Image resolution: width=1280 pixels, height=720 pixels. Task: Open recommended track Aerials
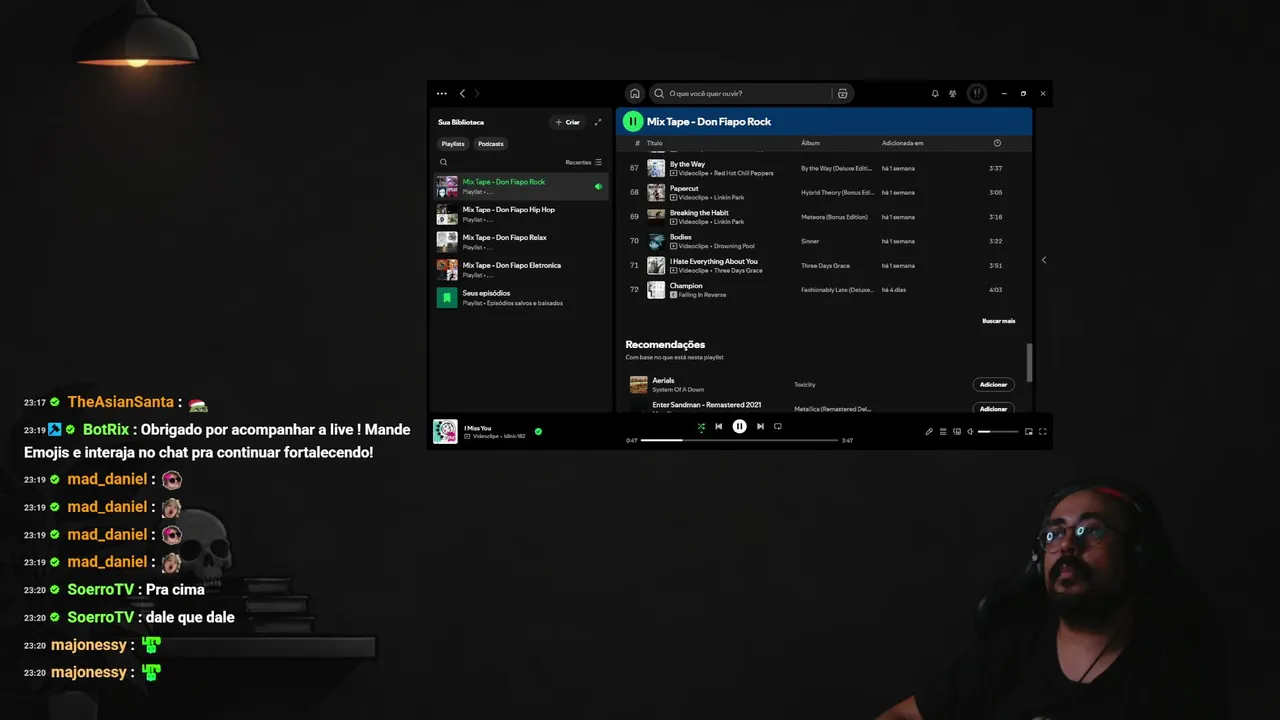point(663,380)
